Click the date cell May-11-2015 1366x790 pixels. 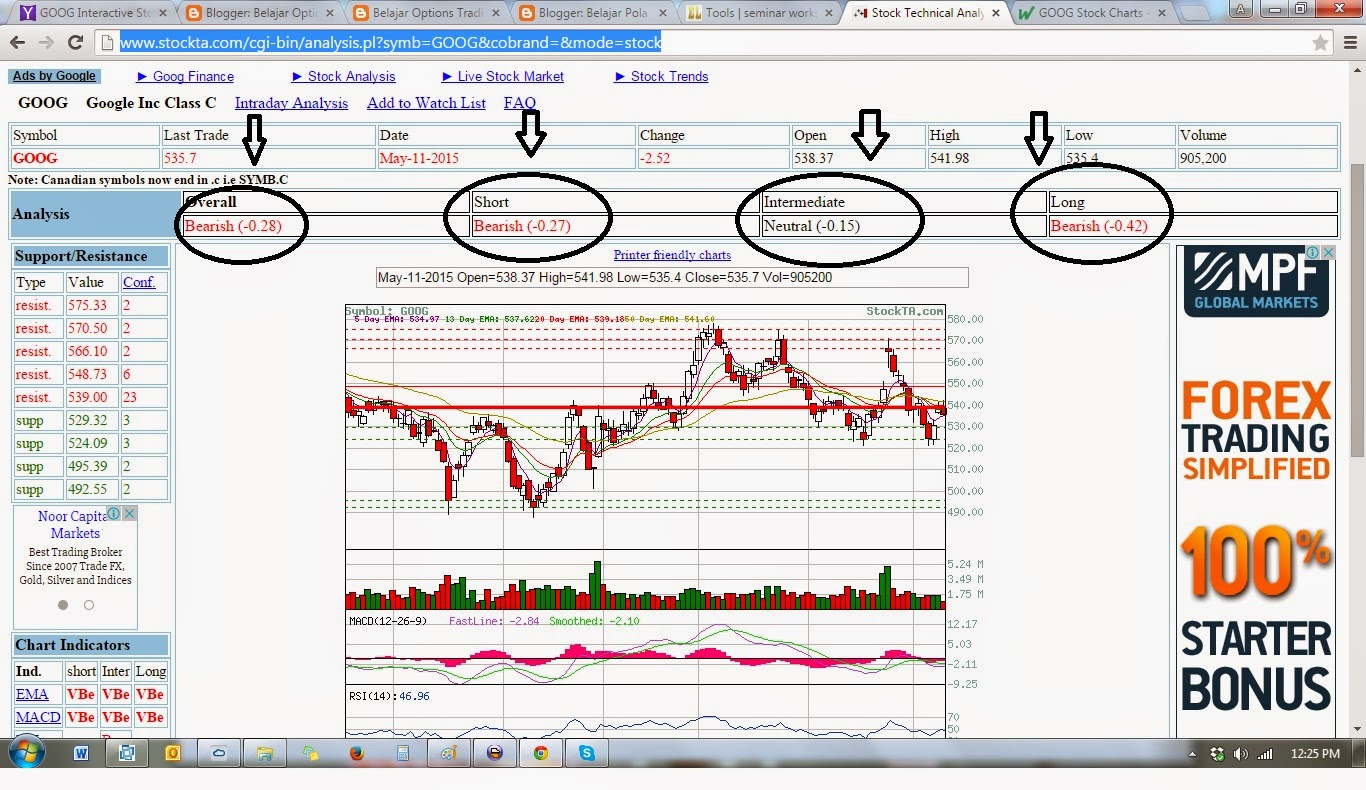point(506,158)
